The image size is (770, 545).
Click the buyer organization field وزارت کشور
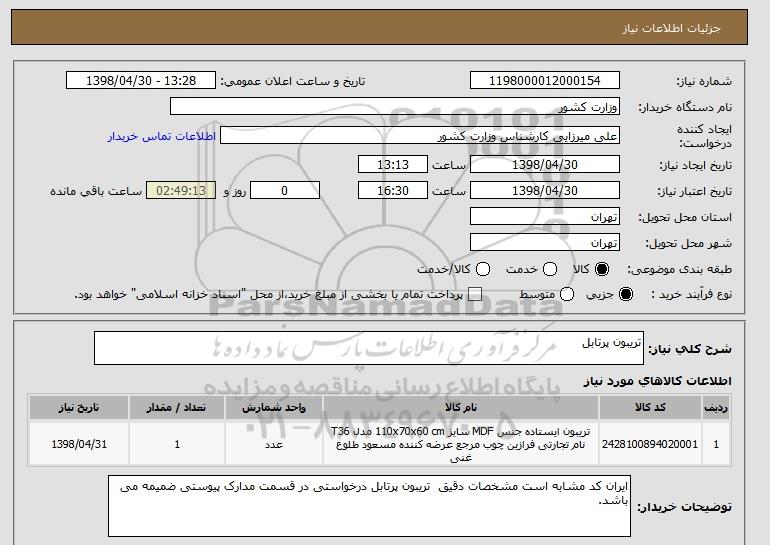coord(395,107)
